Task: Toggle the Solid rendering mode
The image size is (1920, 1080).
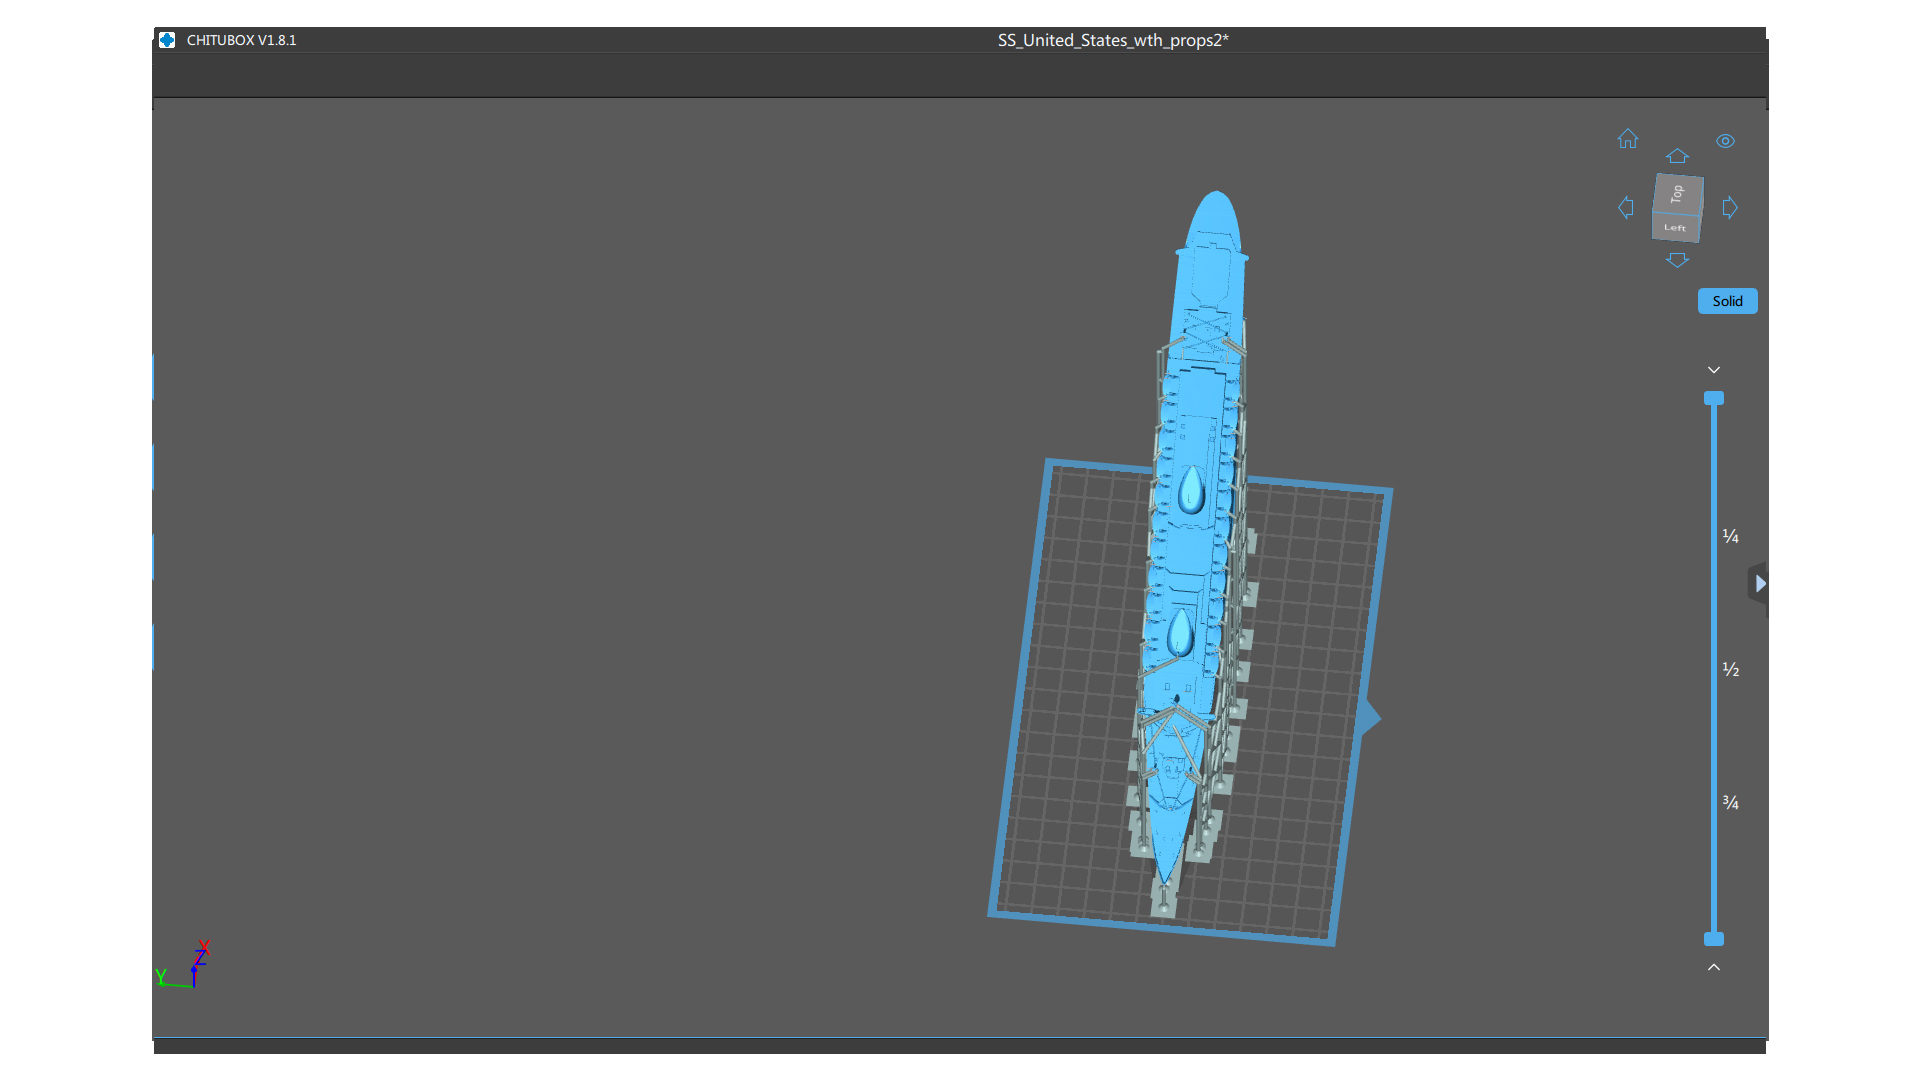Action: coord(1727,300)
